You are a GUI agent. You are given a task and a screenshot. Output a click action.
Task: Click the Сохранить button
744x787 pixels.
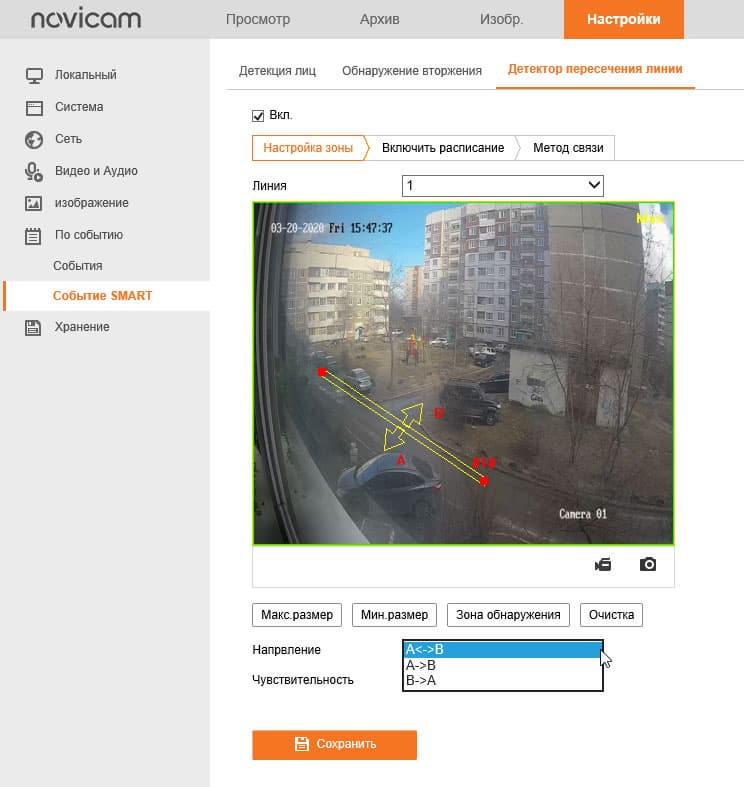click(334, 744)
